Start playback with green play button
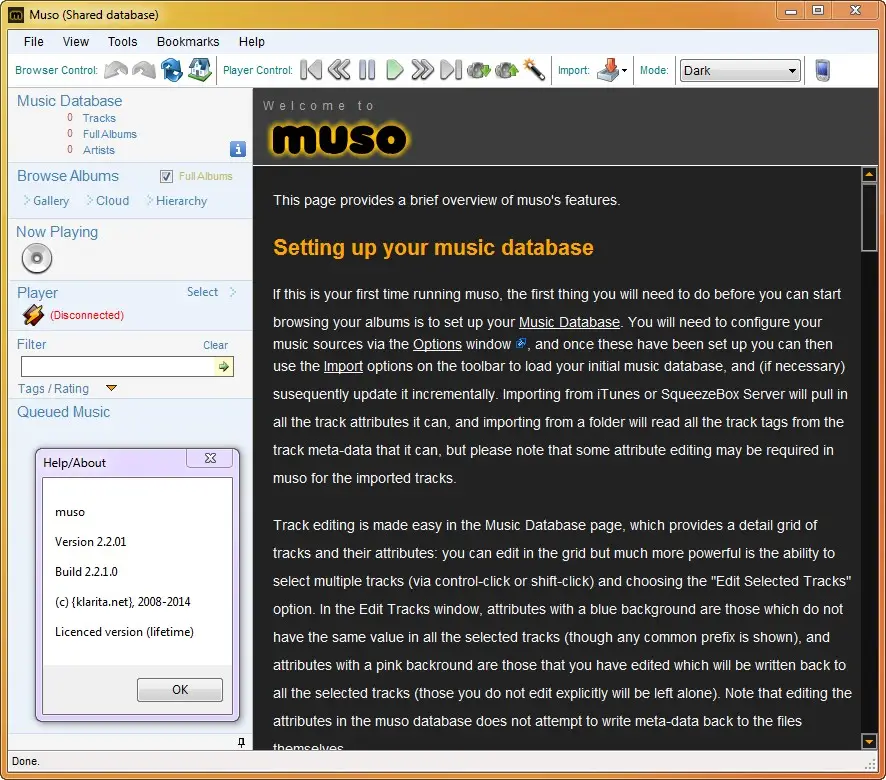886x780 pixels. (x=394, y=70)
